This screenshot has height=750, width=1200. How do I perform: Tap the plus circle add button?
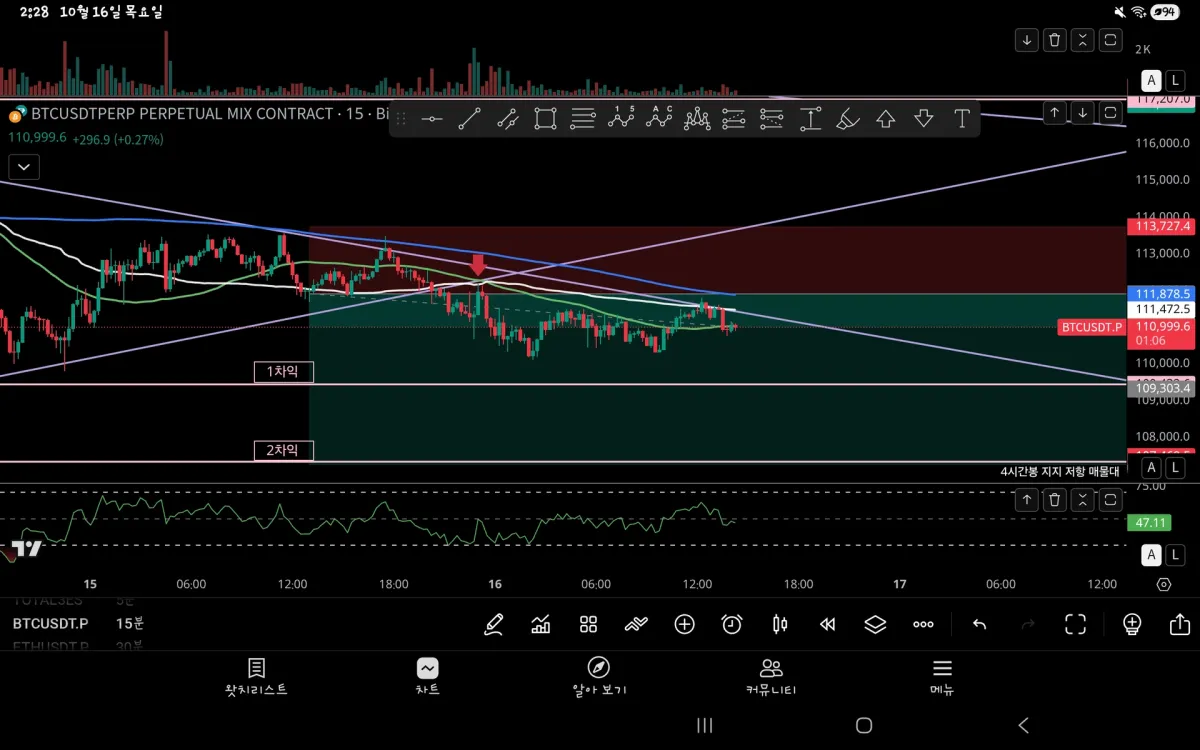684,625
